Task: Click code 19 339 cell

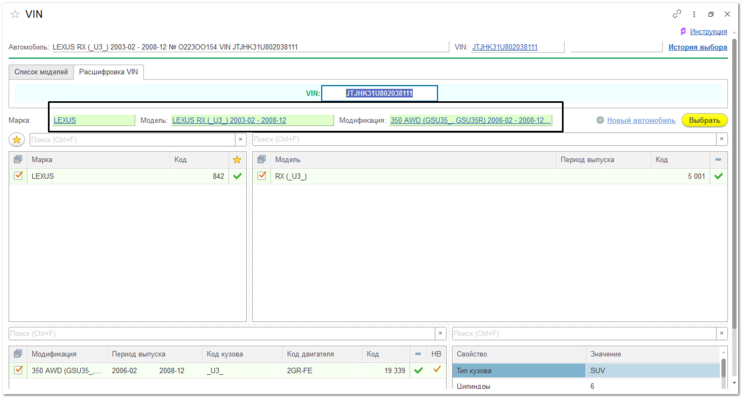Action: point(386,371)
